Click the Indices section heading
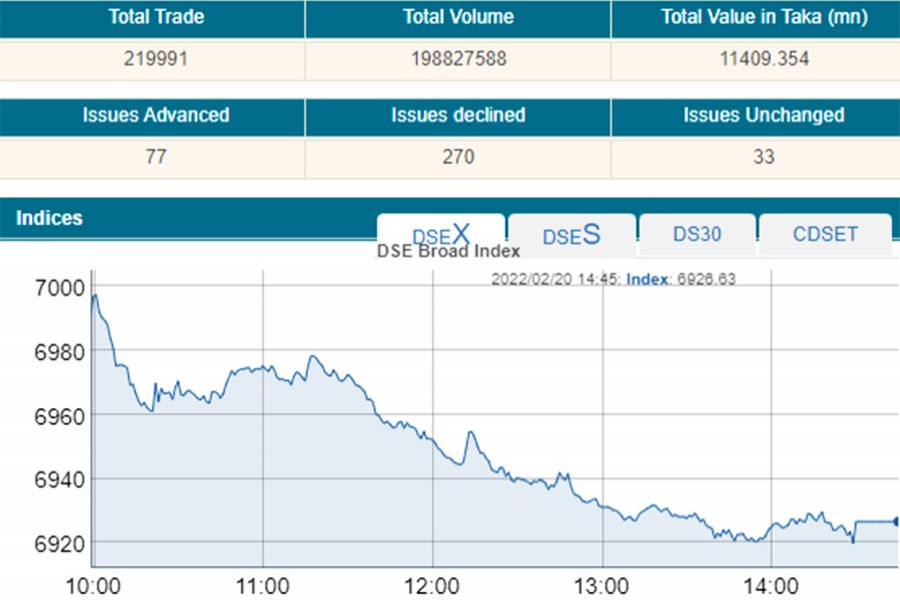 [x=50, y=218]
